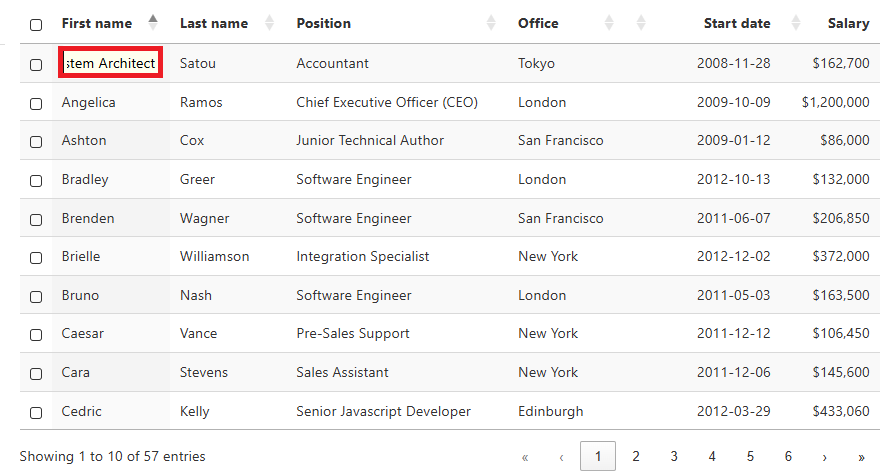Click the current page 1 button

point(598,457)
